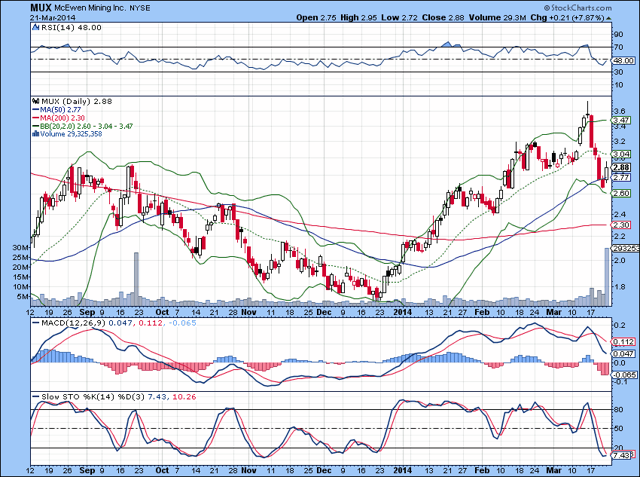Click the 10.26 %D value in stochastic legend
Viewport: 640px width, 477px height.
click(x=184, y=397)
